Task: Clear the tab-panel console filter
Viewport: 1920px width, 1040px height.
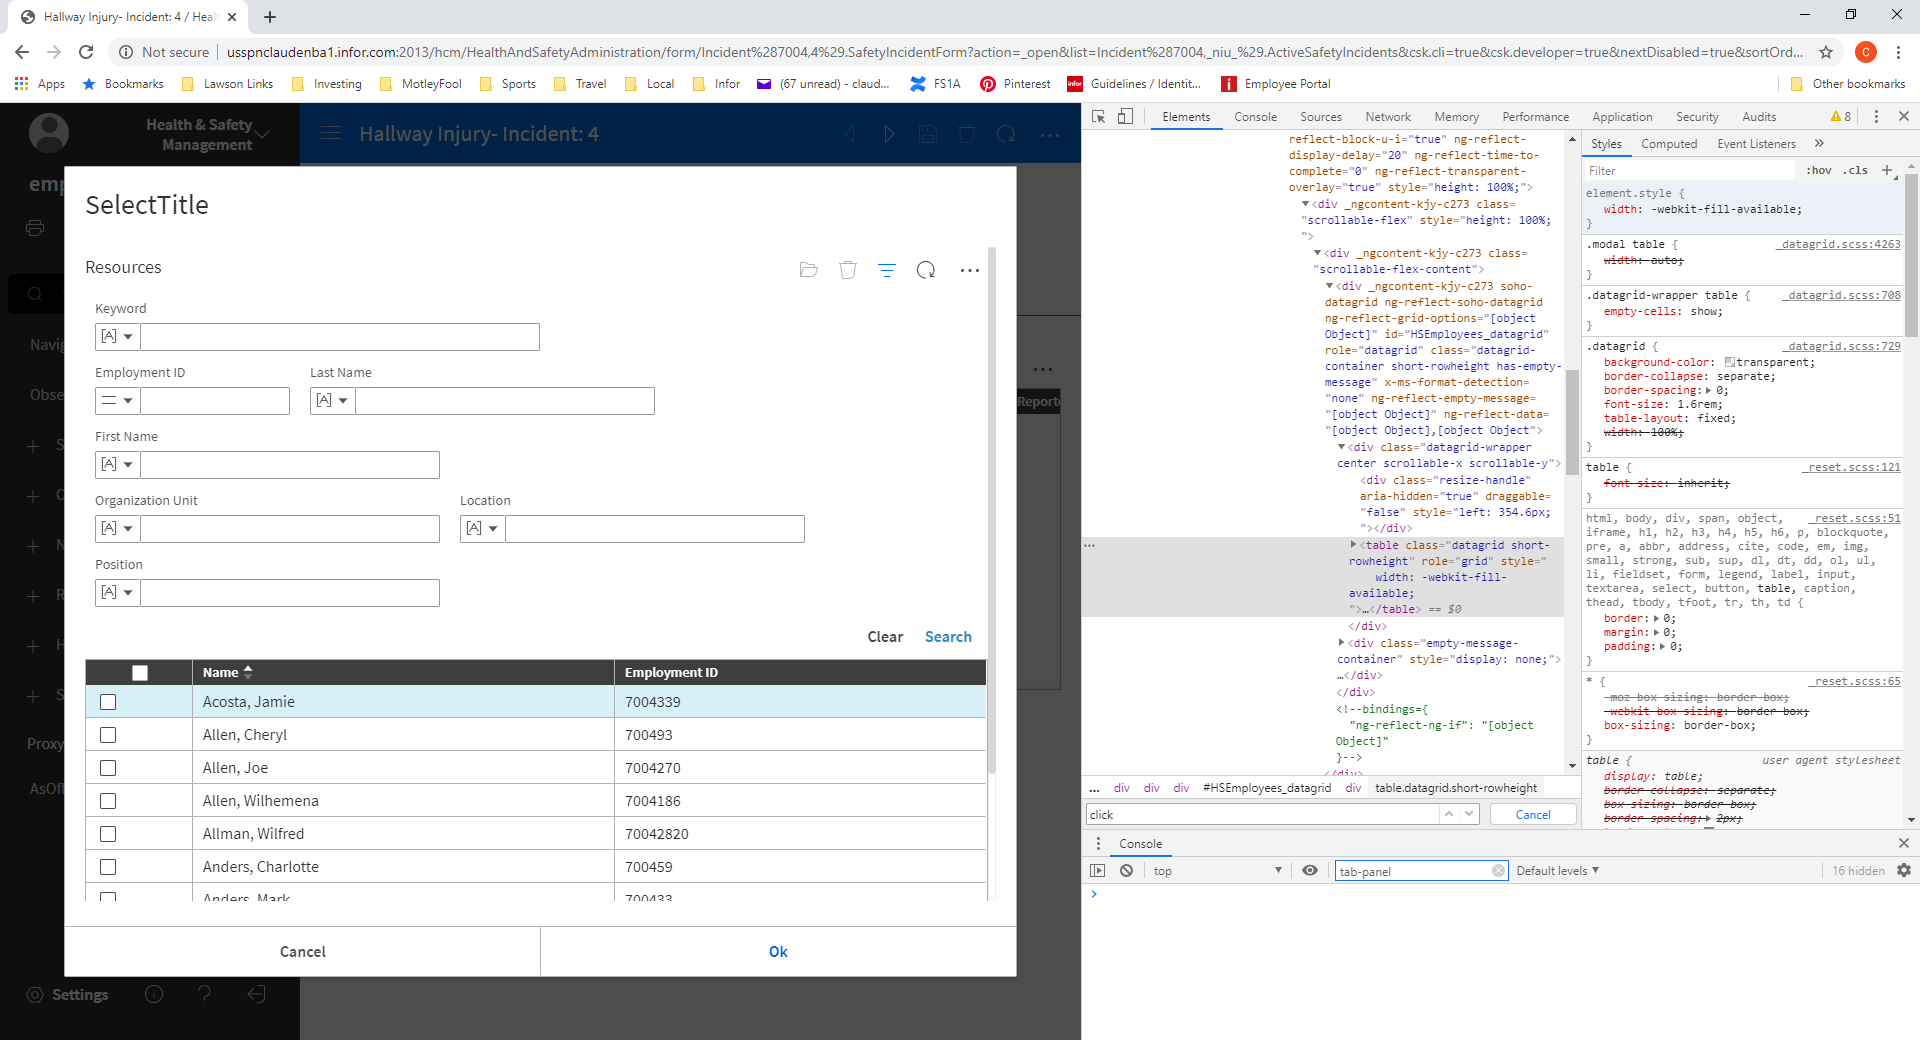Action: (1498, 871)
